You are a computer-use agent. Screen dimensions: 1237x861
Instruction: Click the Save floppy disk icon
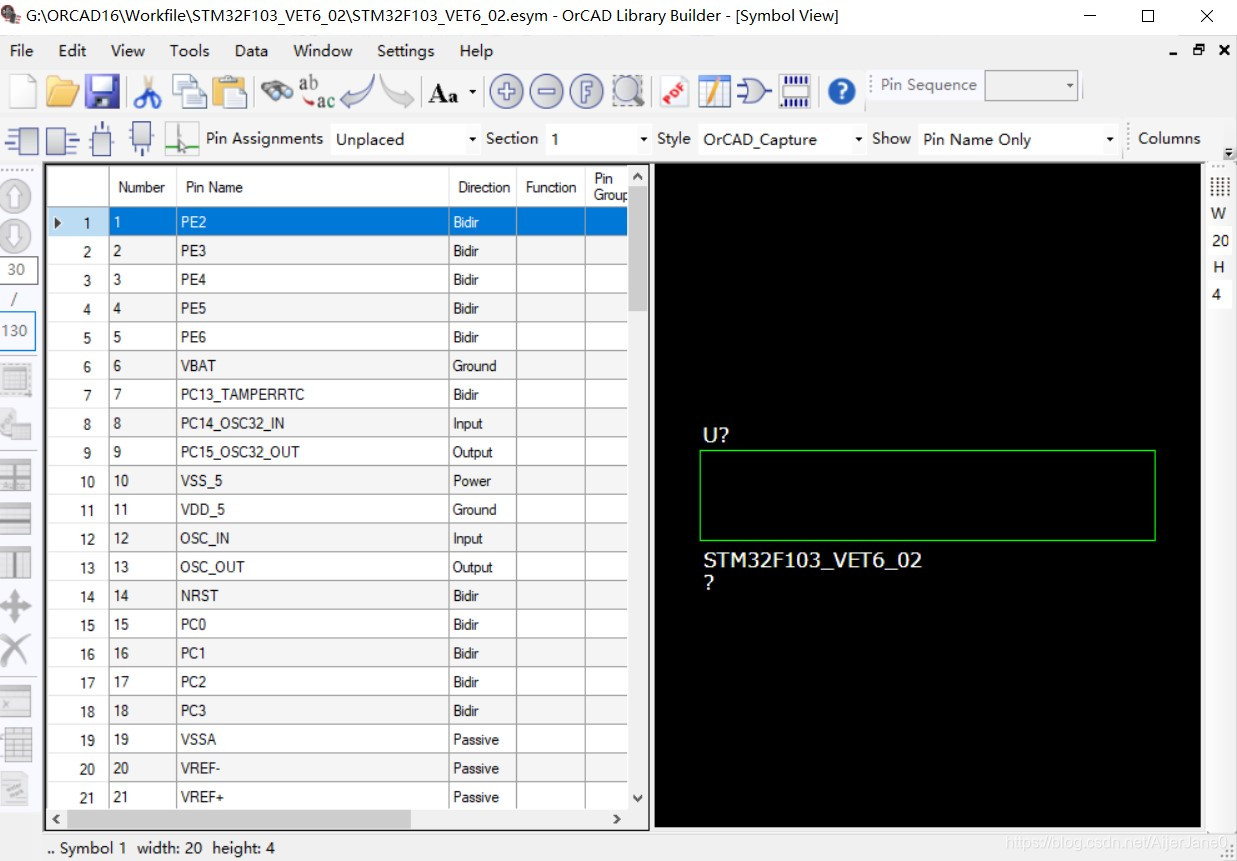click(102, 92)
